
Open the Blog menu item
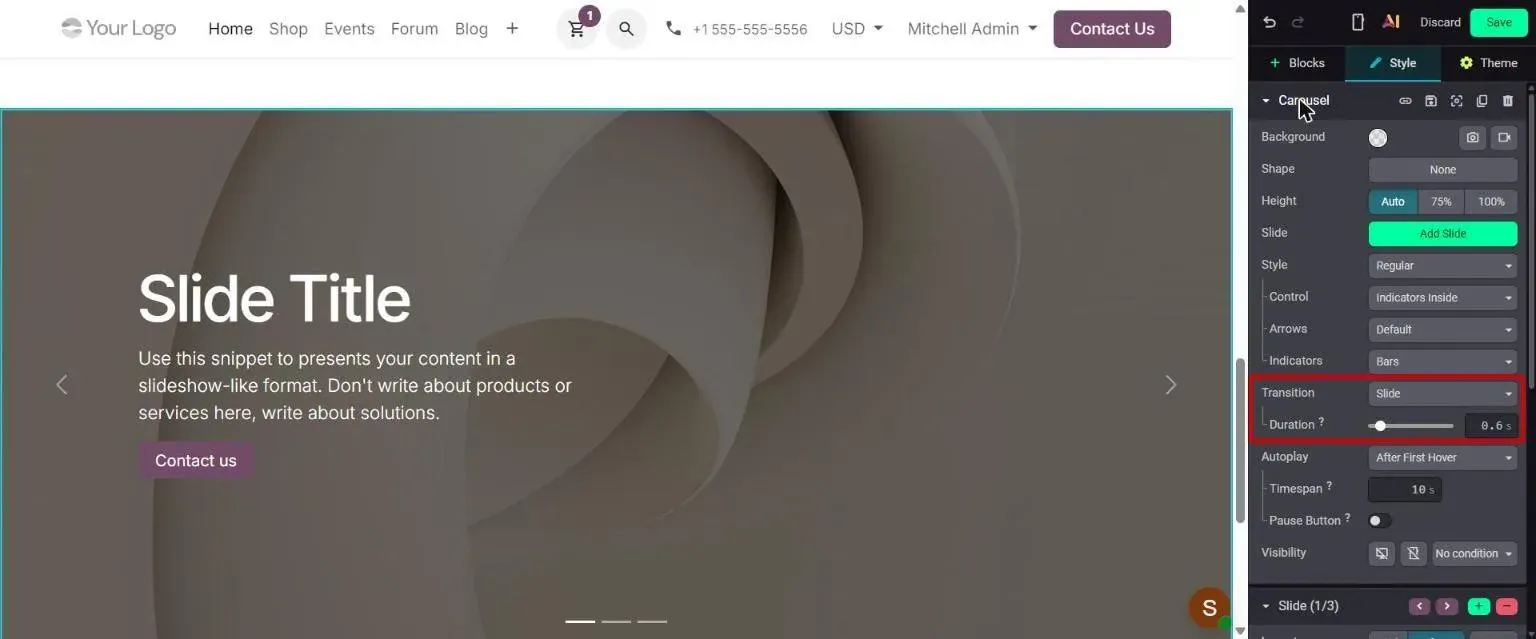coord(471,29)
